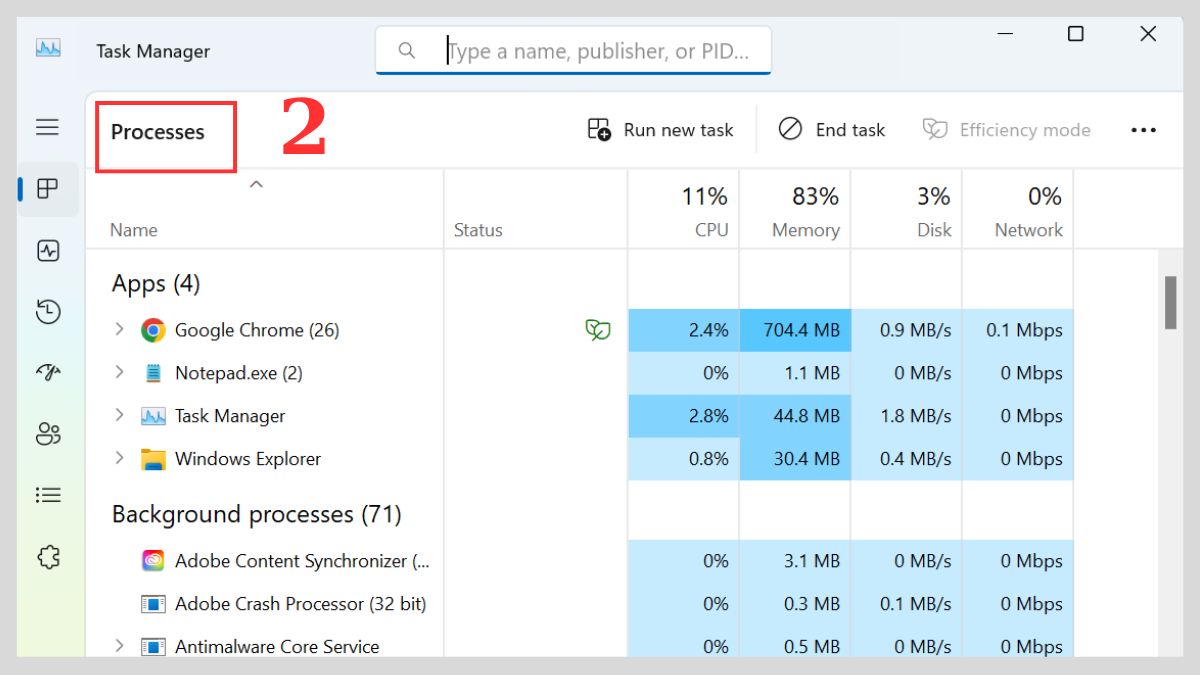Expand the Notepad.exe process entry
Viewport: 1200px width, 675px height.
[x=119, y=373]
